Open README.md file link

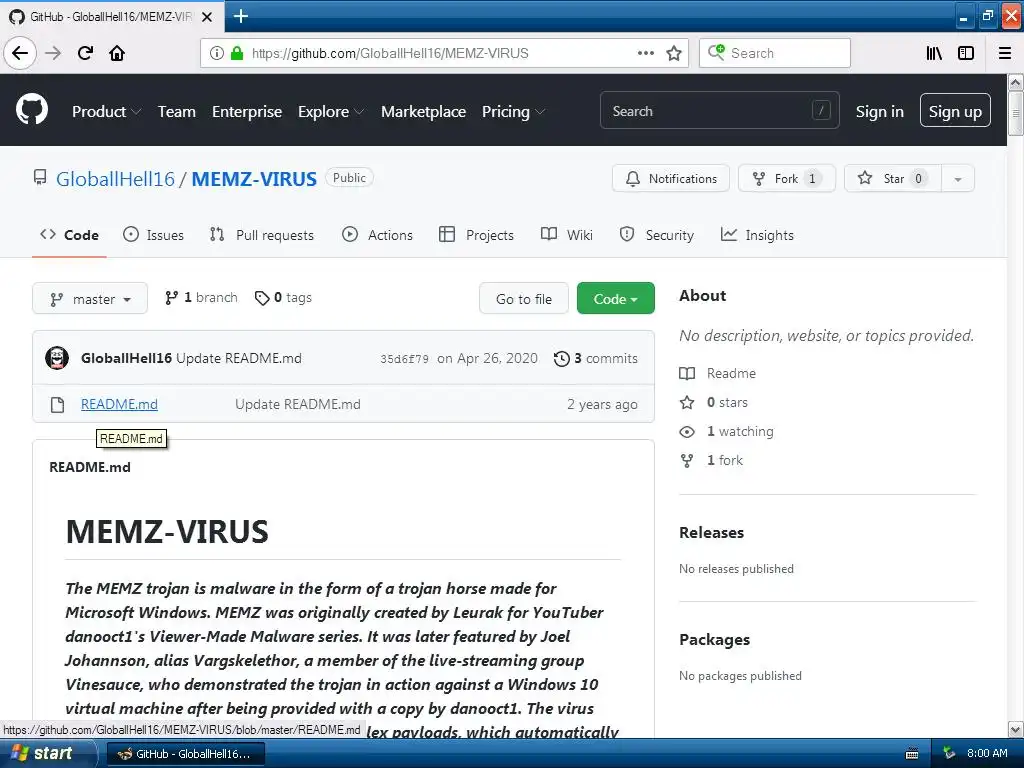pyautogui.click(x=120, y=404)
